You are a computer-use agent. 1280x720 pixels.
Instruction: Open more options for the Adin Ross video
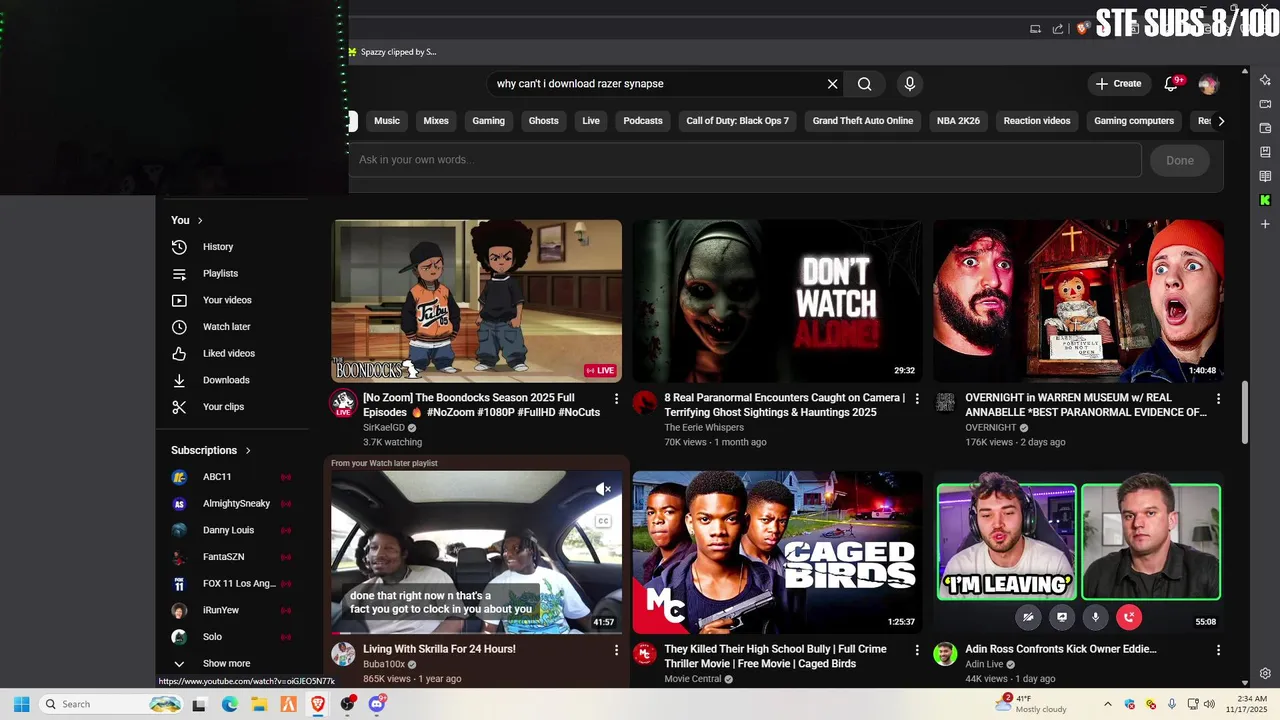(1218, 650)
